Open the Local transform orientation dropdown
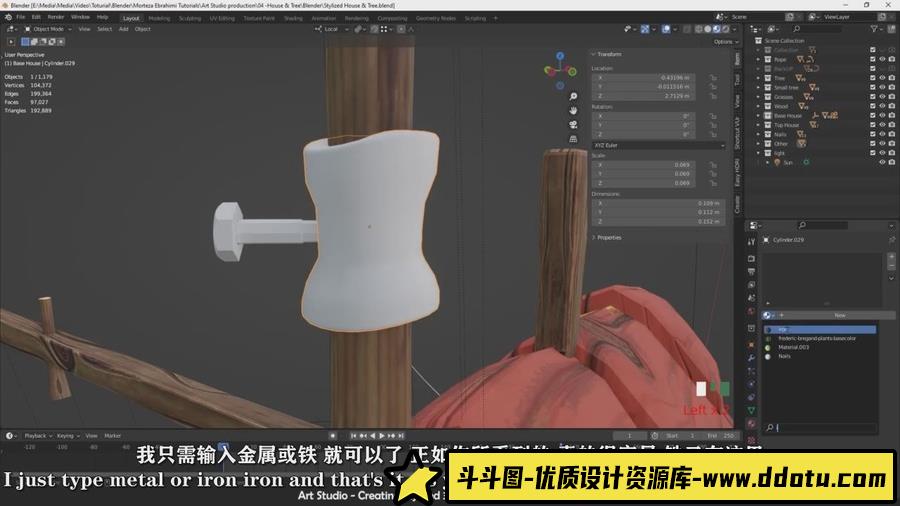The height and width of the screenshot is (506, 900). (332, 29)
